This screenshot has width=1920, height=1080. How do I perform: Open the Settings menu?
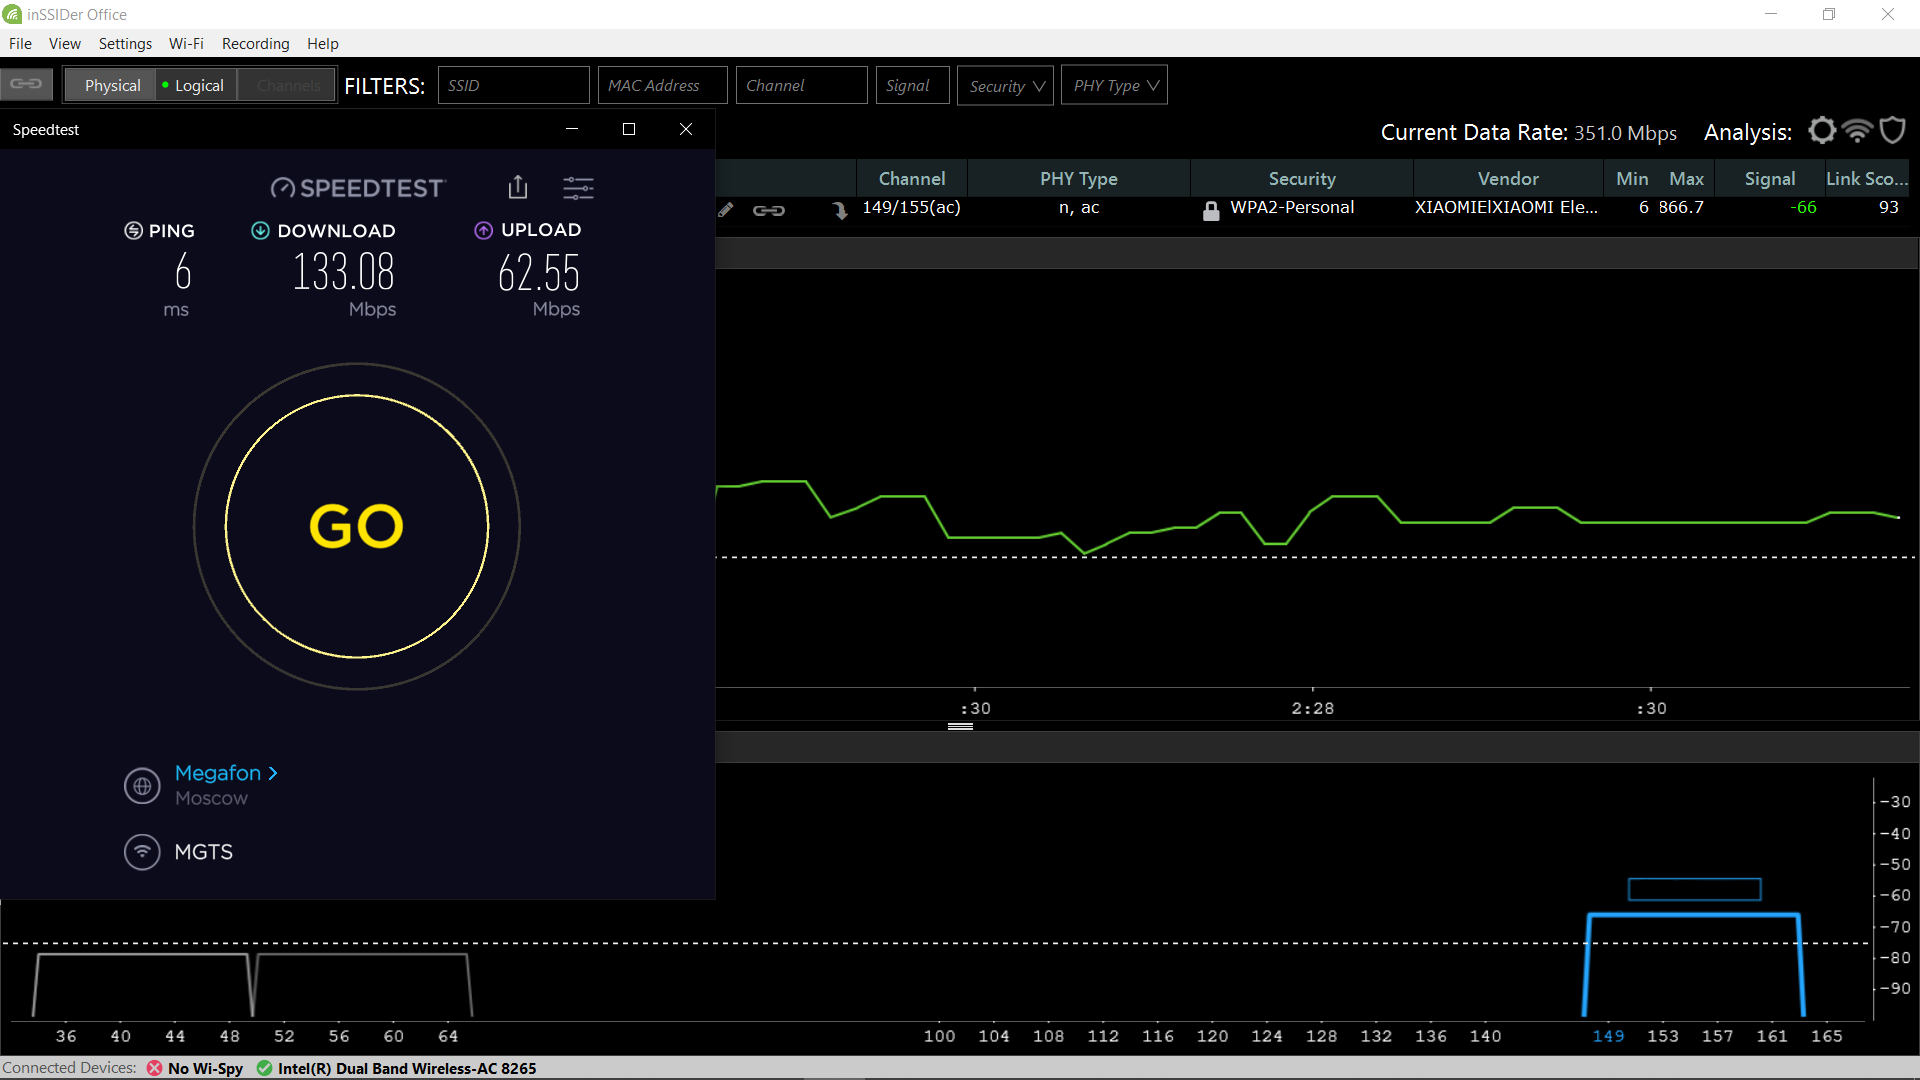pos(125,43)
